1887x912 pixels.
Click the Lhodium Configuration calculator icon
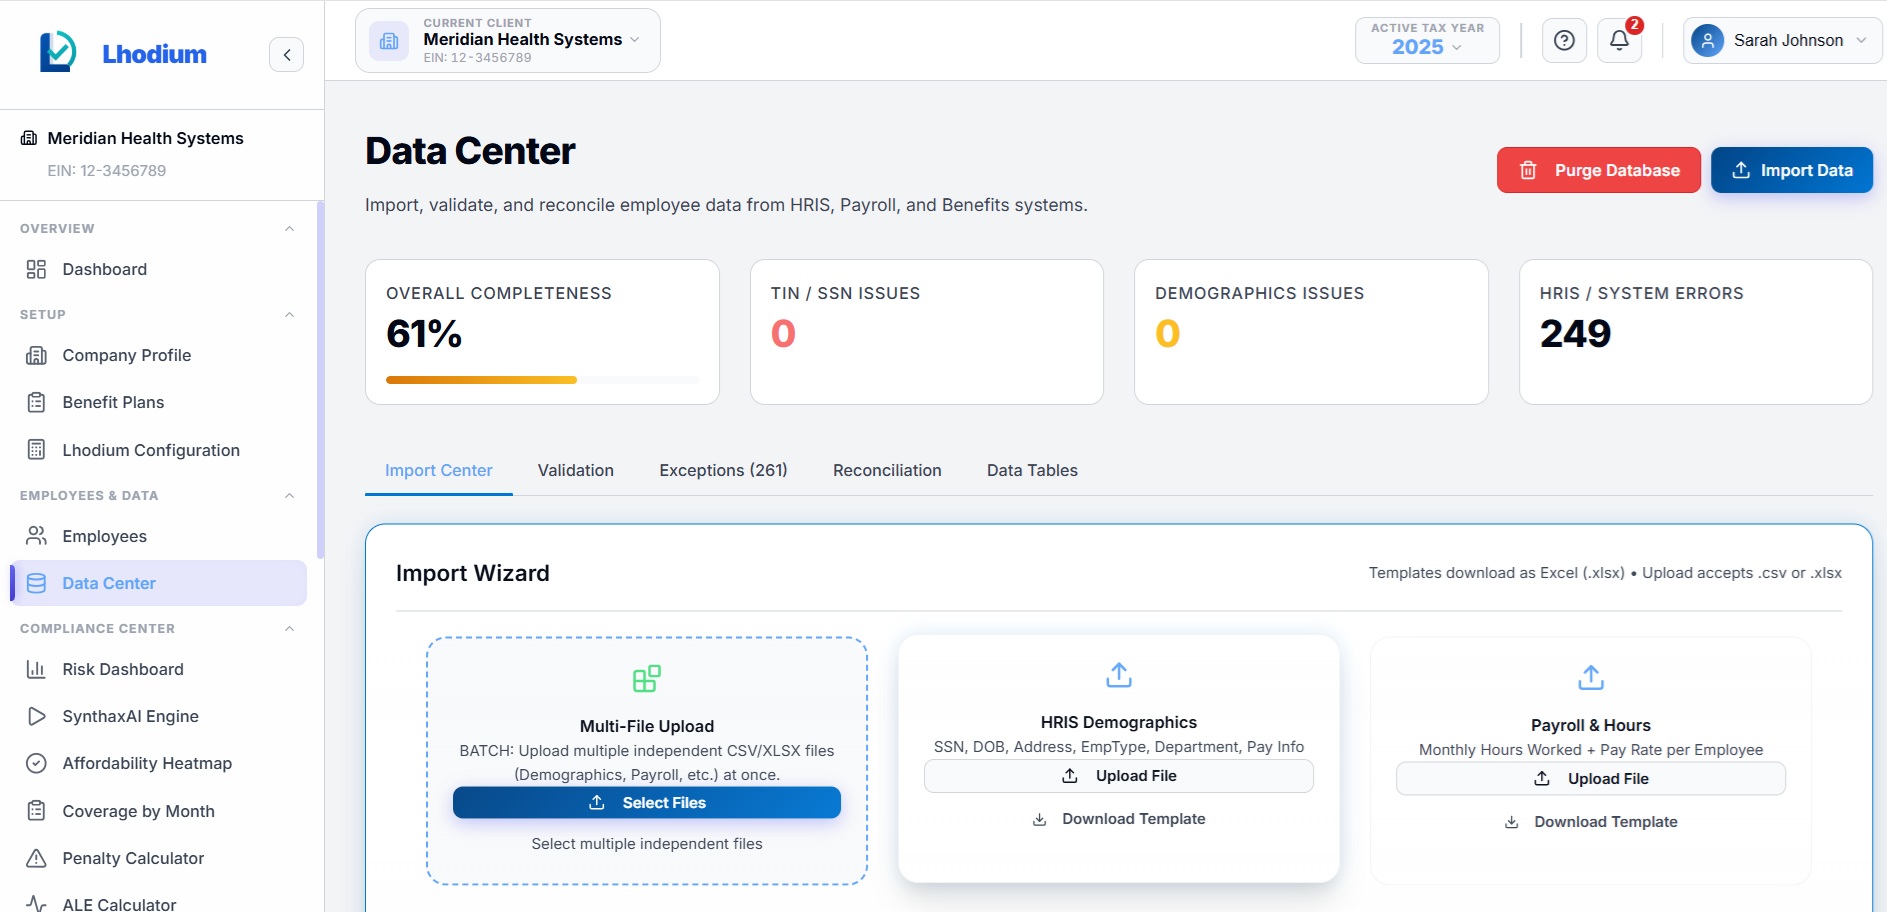coord(36,450)
